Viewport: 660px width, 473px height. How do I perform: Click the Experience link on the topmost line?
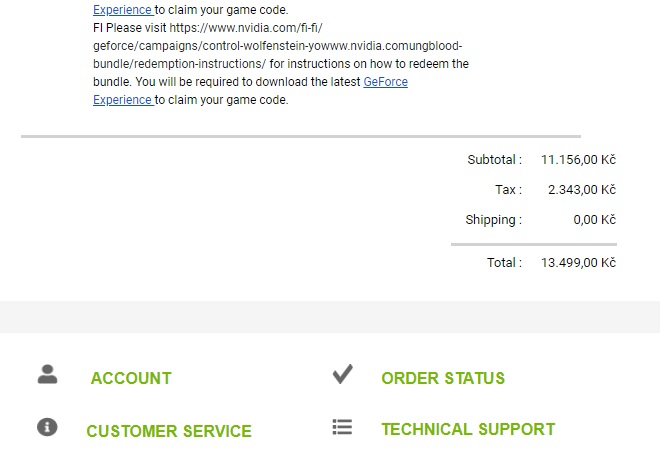(122, 10)
